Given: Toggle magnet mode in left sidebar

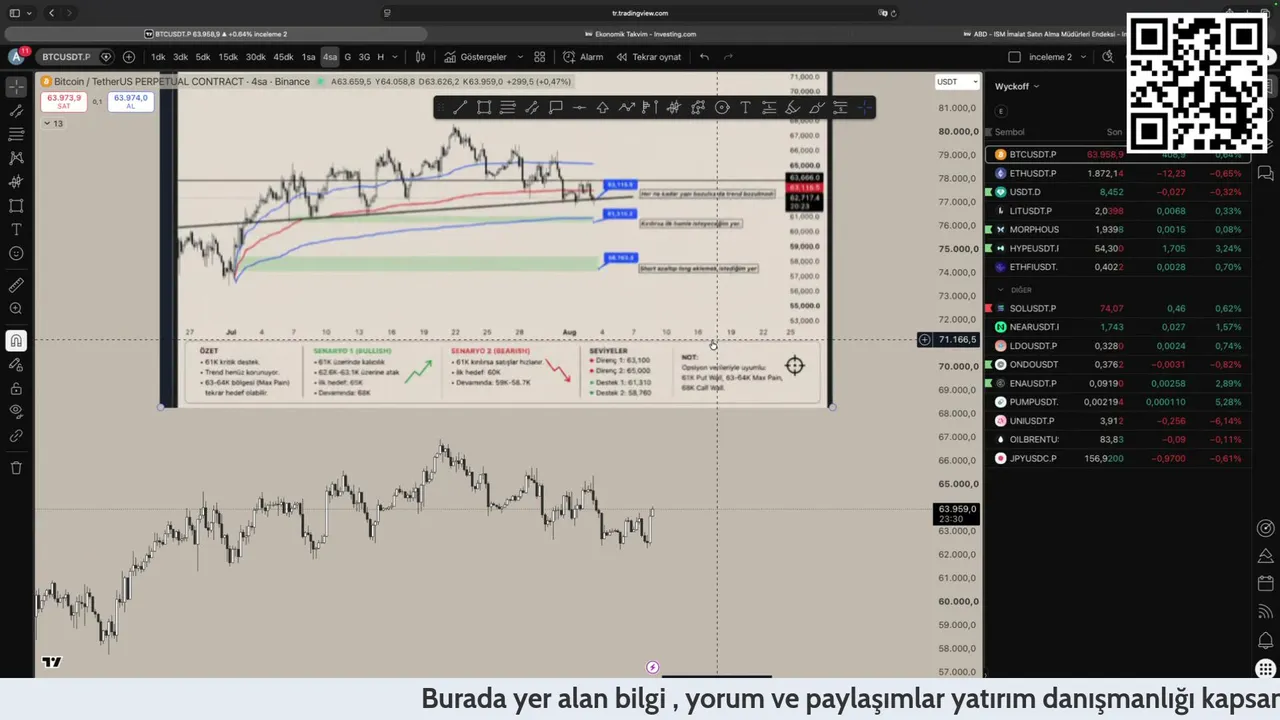Looking at the screenshot, I should pos(16,341).
